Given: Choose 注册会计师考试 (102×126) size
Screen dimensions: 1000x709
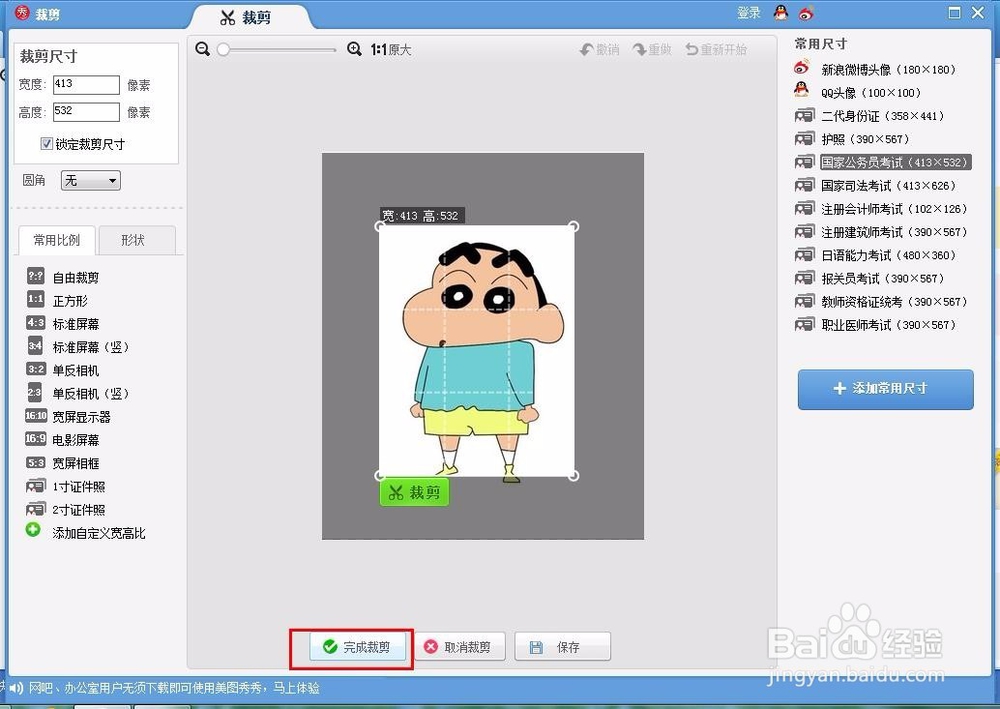Looking at the screenshot, I should point(881,208).
